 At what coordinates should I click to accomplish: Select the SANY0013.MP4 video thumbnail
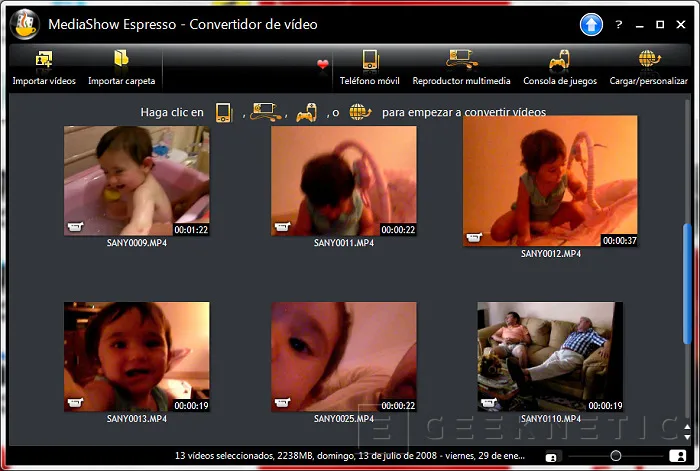pos(137,357)
